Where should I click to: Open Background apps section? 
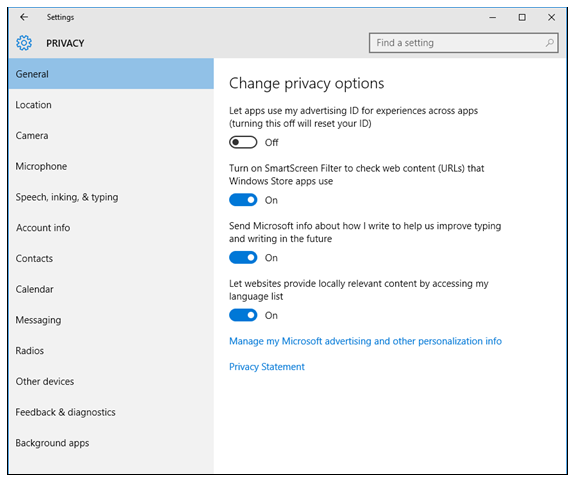[x=111, y=443]
